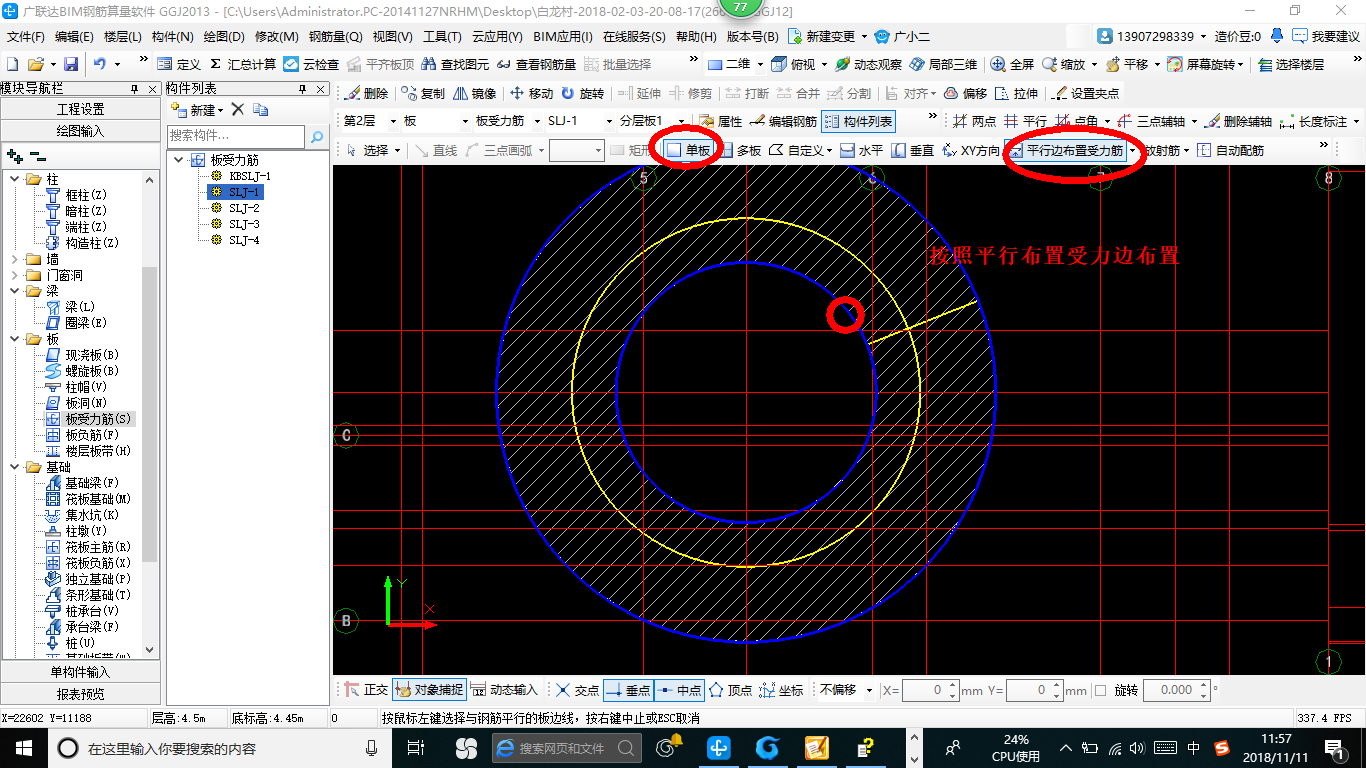Click 旋转 rotate tool in edit toolbar
The image size is (1366, 768).
[583, 93]
